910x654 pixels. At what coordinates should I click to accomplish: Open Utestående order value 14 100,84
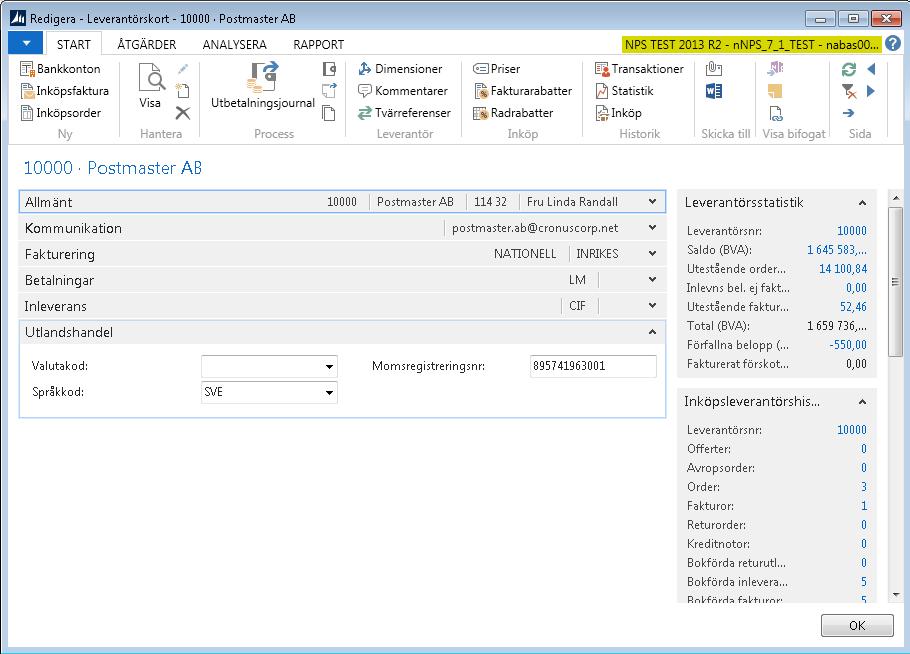pos(843,269)
